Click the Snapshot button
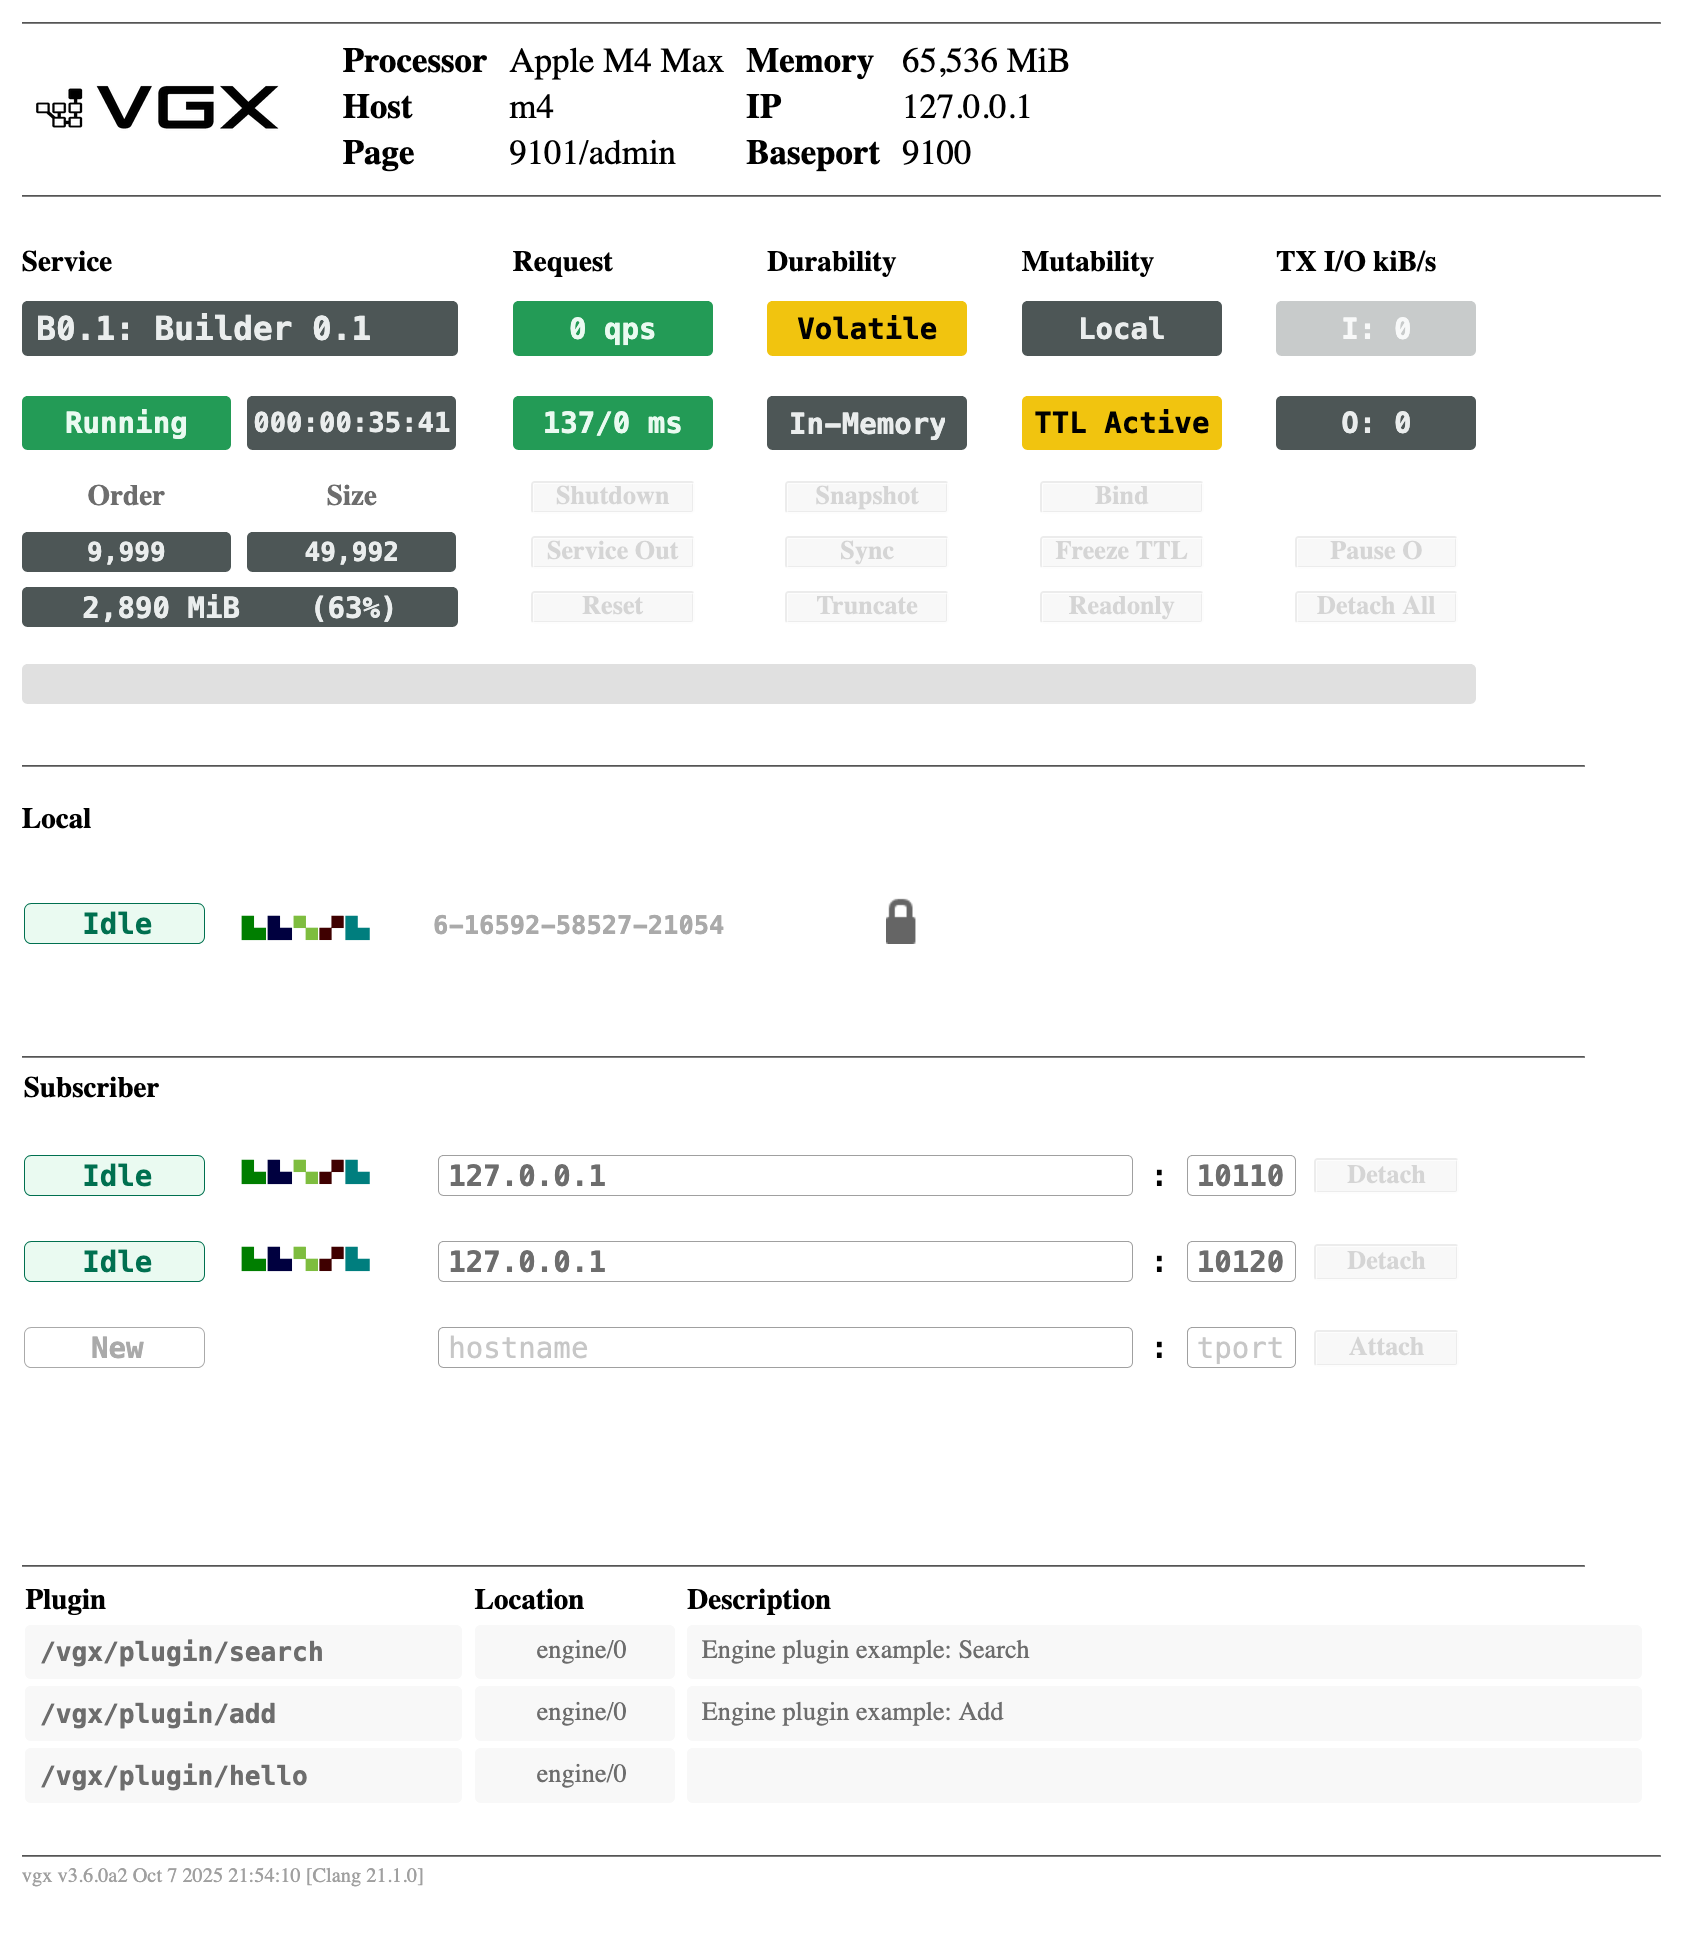Screen dimensions: 1683x1941 (x=866, y=496)
